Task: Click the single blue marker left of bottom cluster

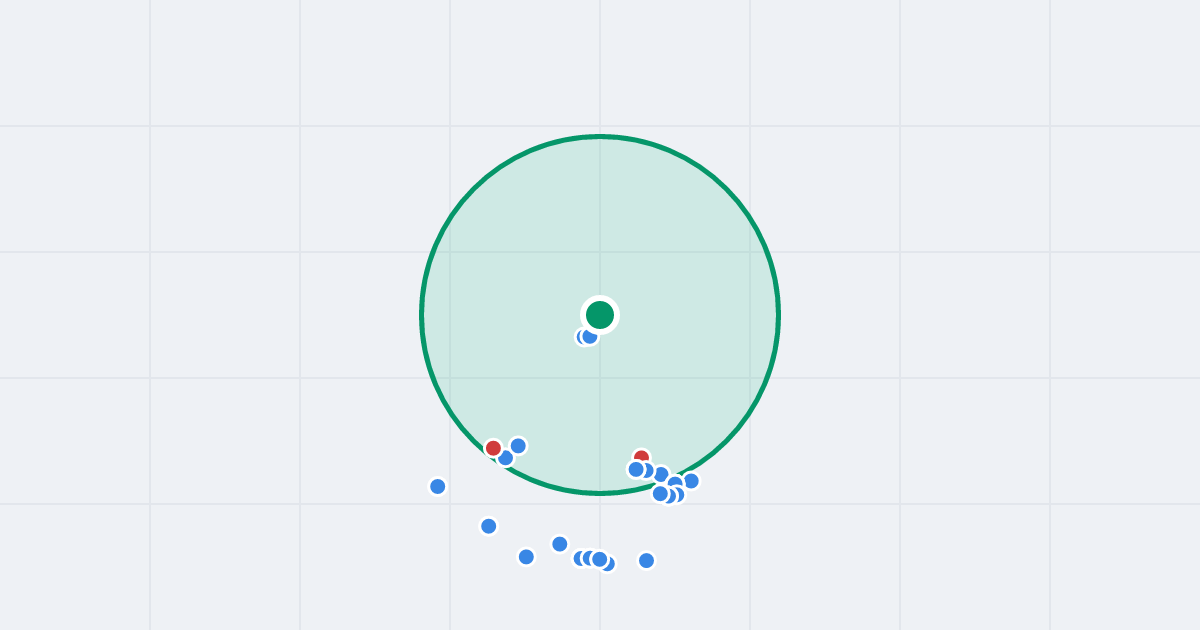Action: [x=560, y=544]
